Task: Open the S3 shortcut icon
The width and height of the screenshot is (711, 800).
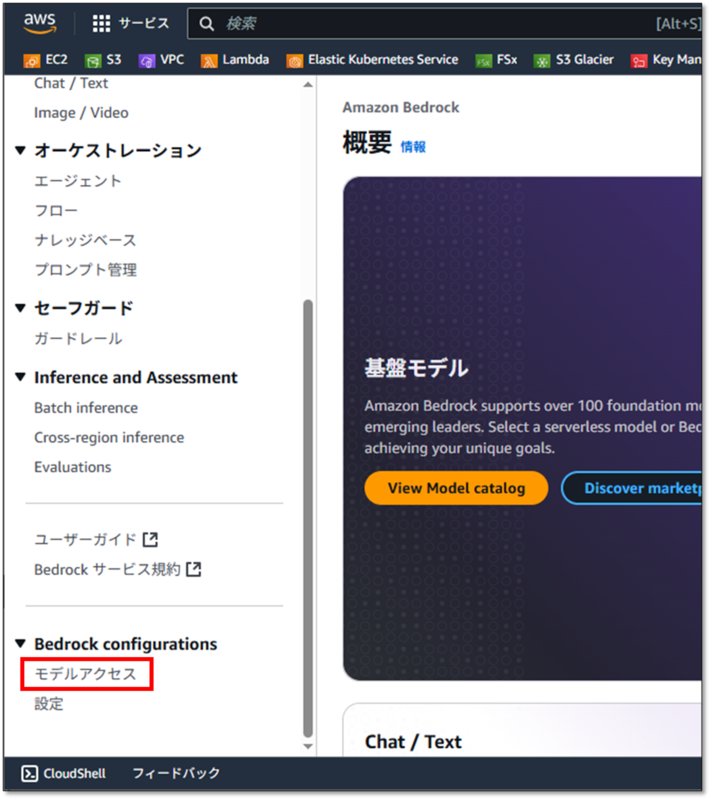Action: 93,61
